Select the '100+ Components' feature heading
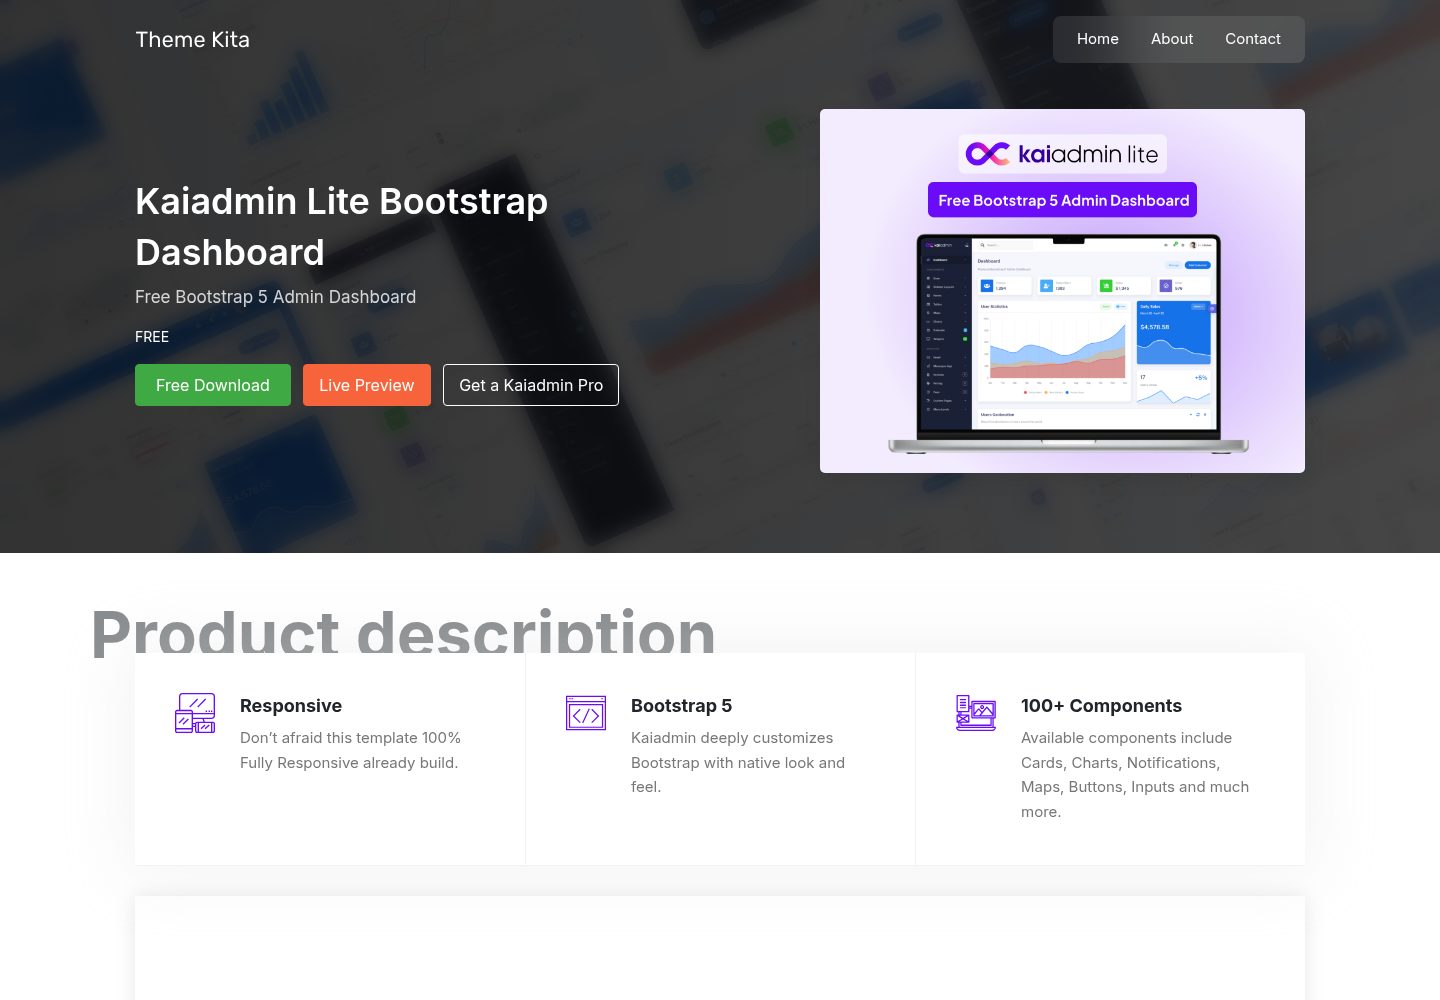Image resolution: width=1440 pixels, height=1000 pixels. (1101, 706)
